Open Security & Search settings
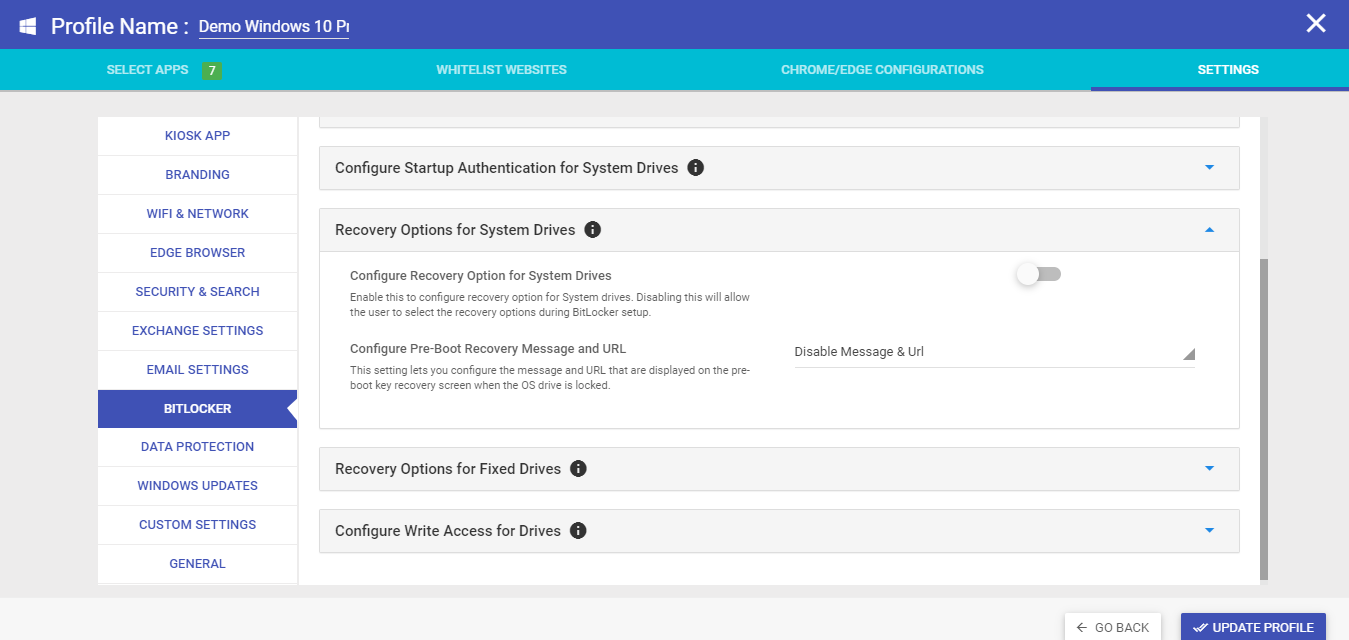The width and height of the screenshot is (1349, 640). tap(198, 292)
